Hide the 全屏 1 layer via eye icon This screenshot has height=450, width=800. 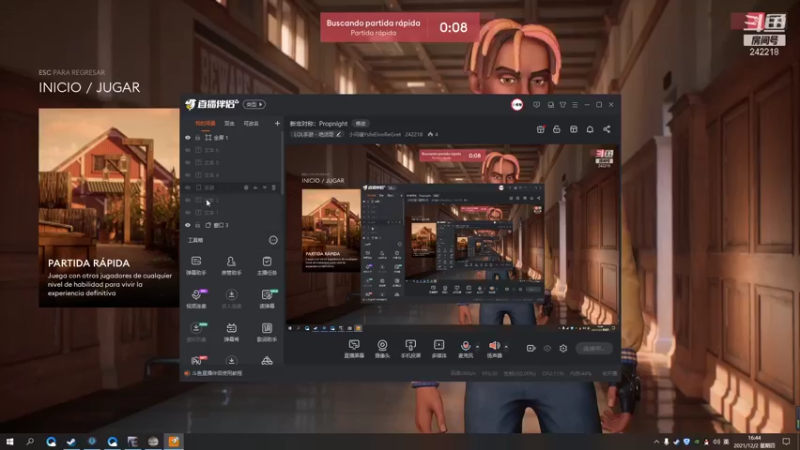click(x=188, y=138)
